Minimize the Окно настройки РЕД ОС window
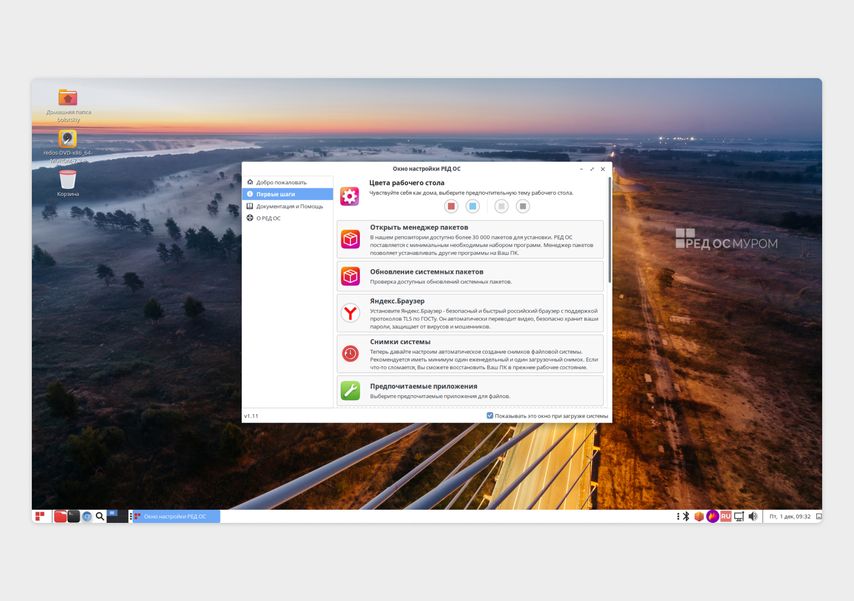The width and height of the screenshot is (854, 601). pyautogui.click(x=582, y=169)
